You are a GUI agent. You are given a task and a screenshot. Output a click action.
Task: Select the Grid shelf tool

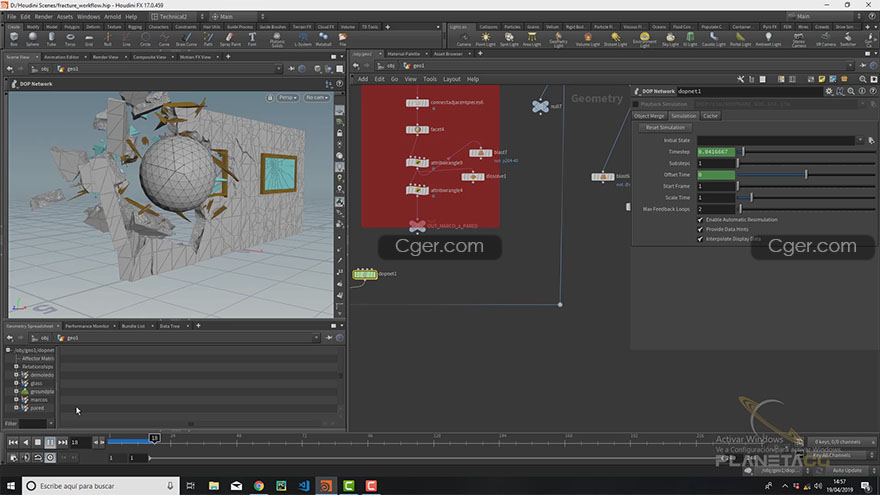[89, 39]
